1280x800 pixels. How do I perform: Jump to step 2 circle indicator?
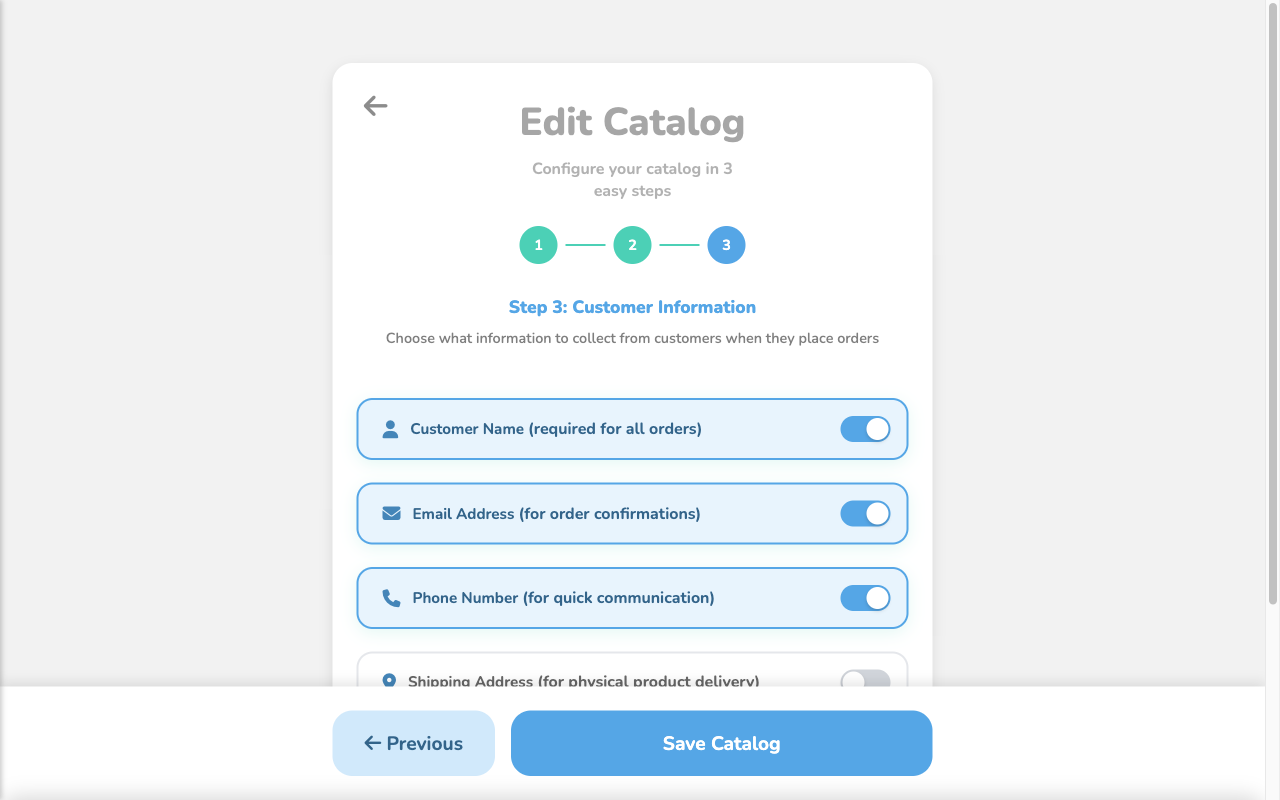[632, 245]
